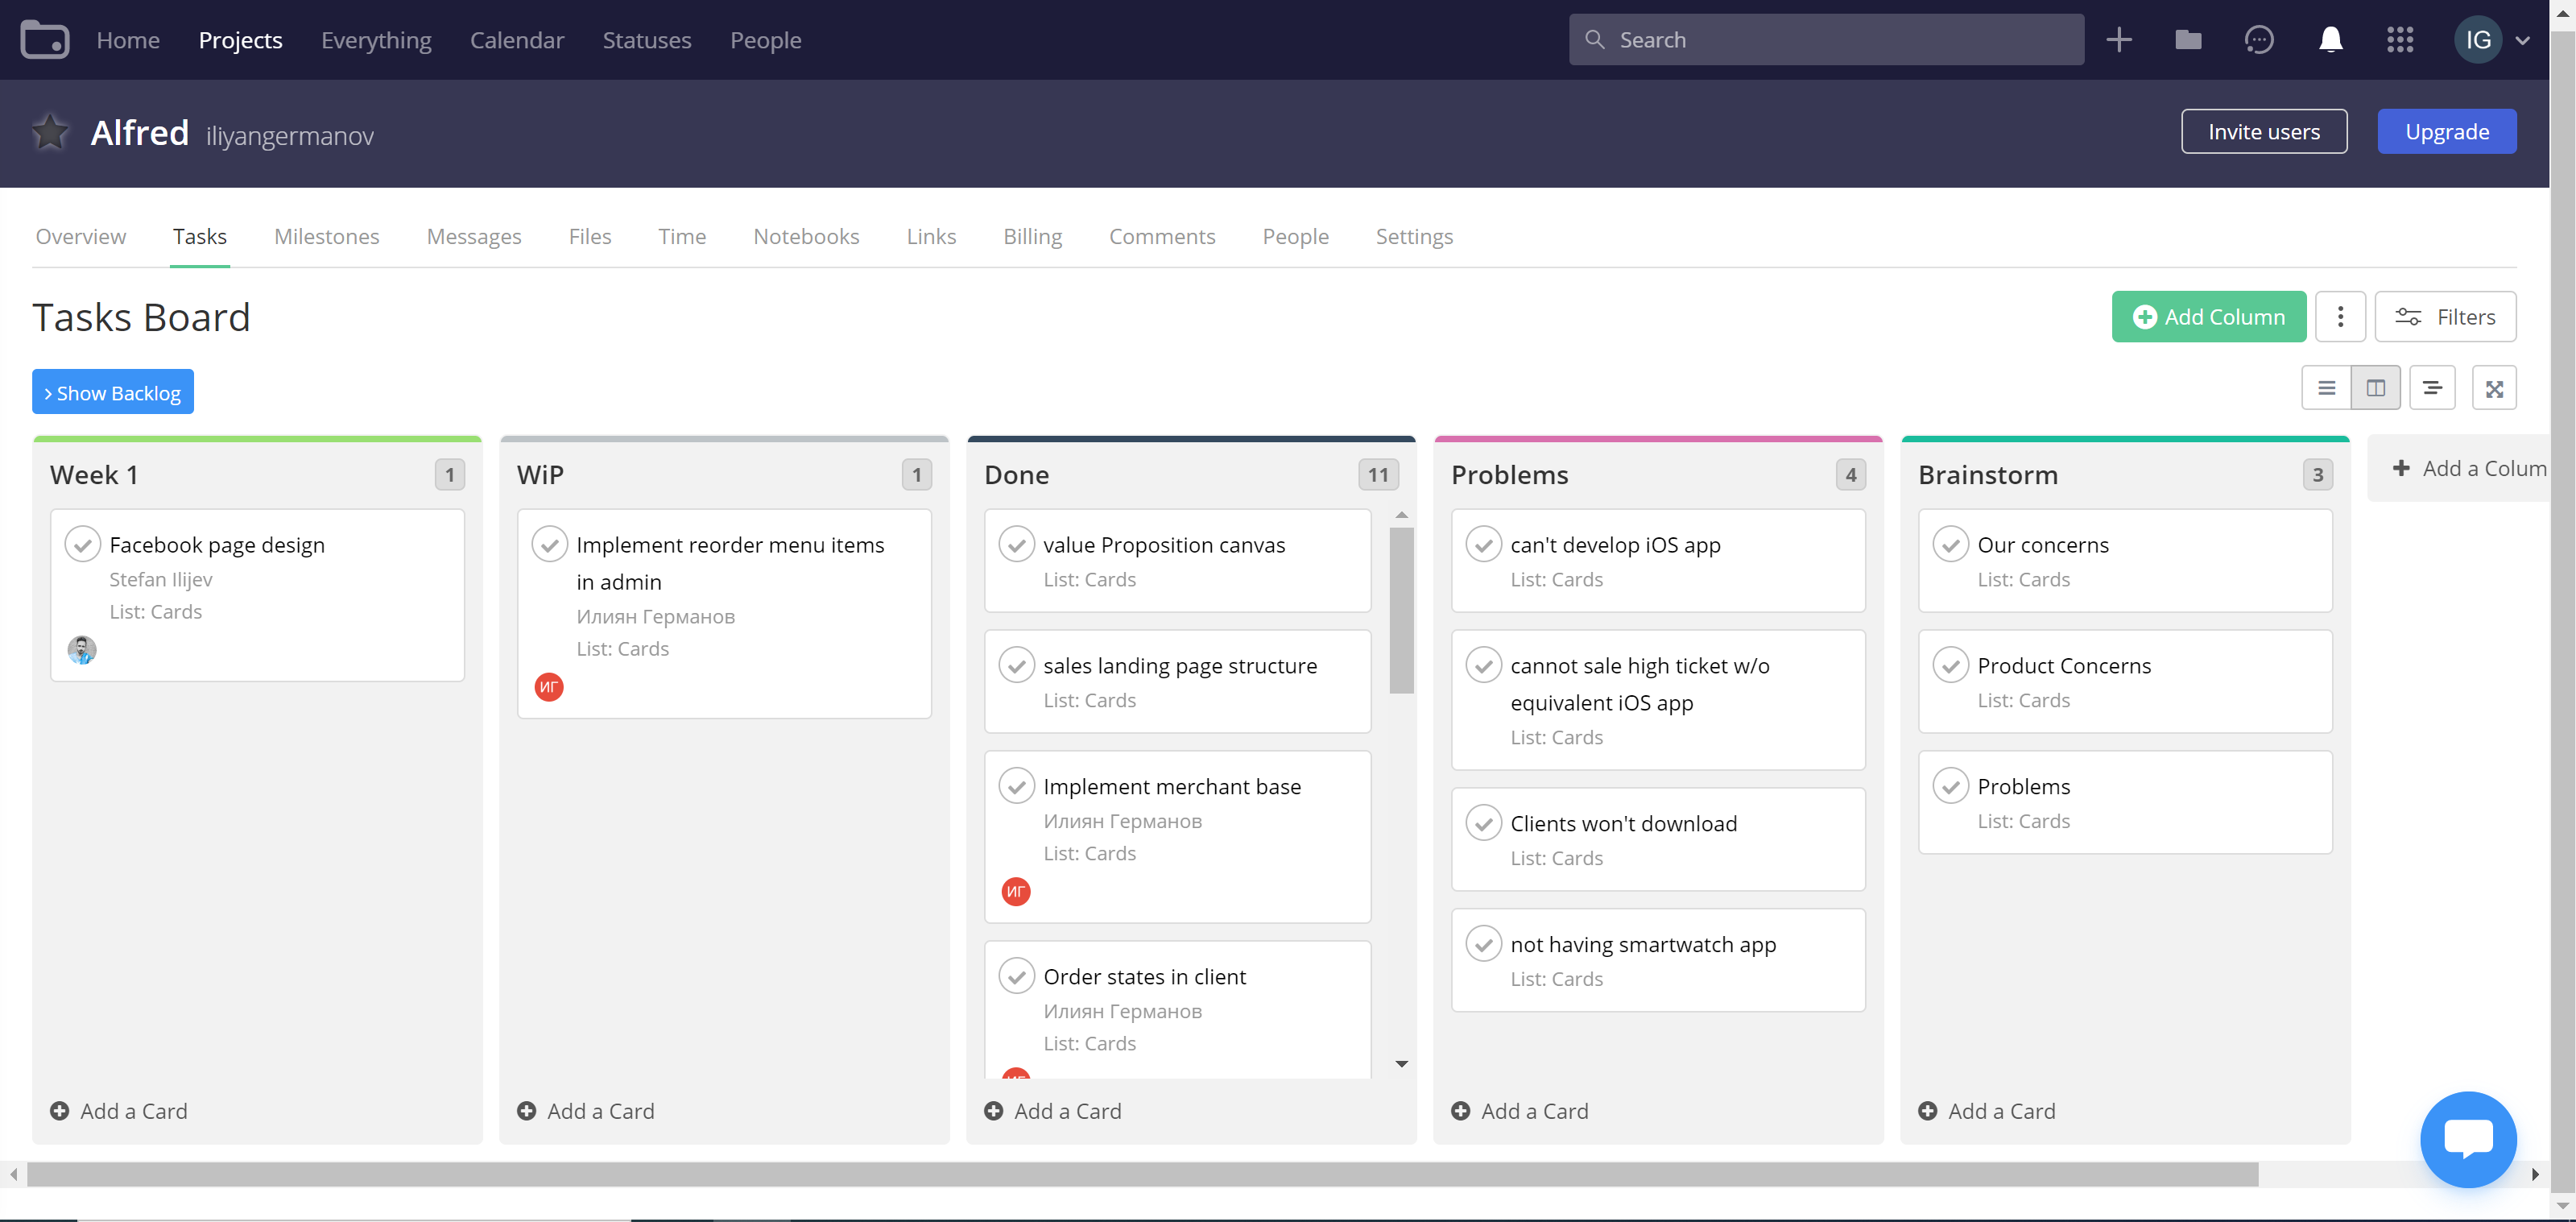Viewport: 2576px width, 1222px height.
Task: Open the account dropdown next to IG avatar
Action: tap(2524, 40)
